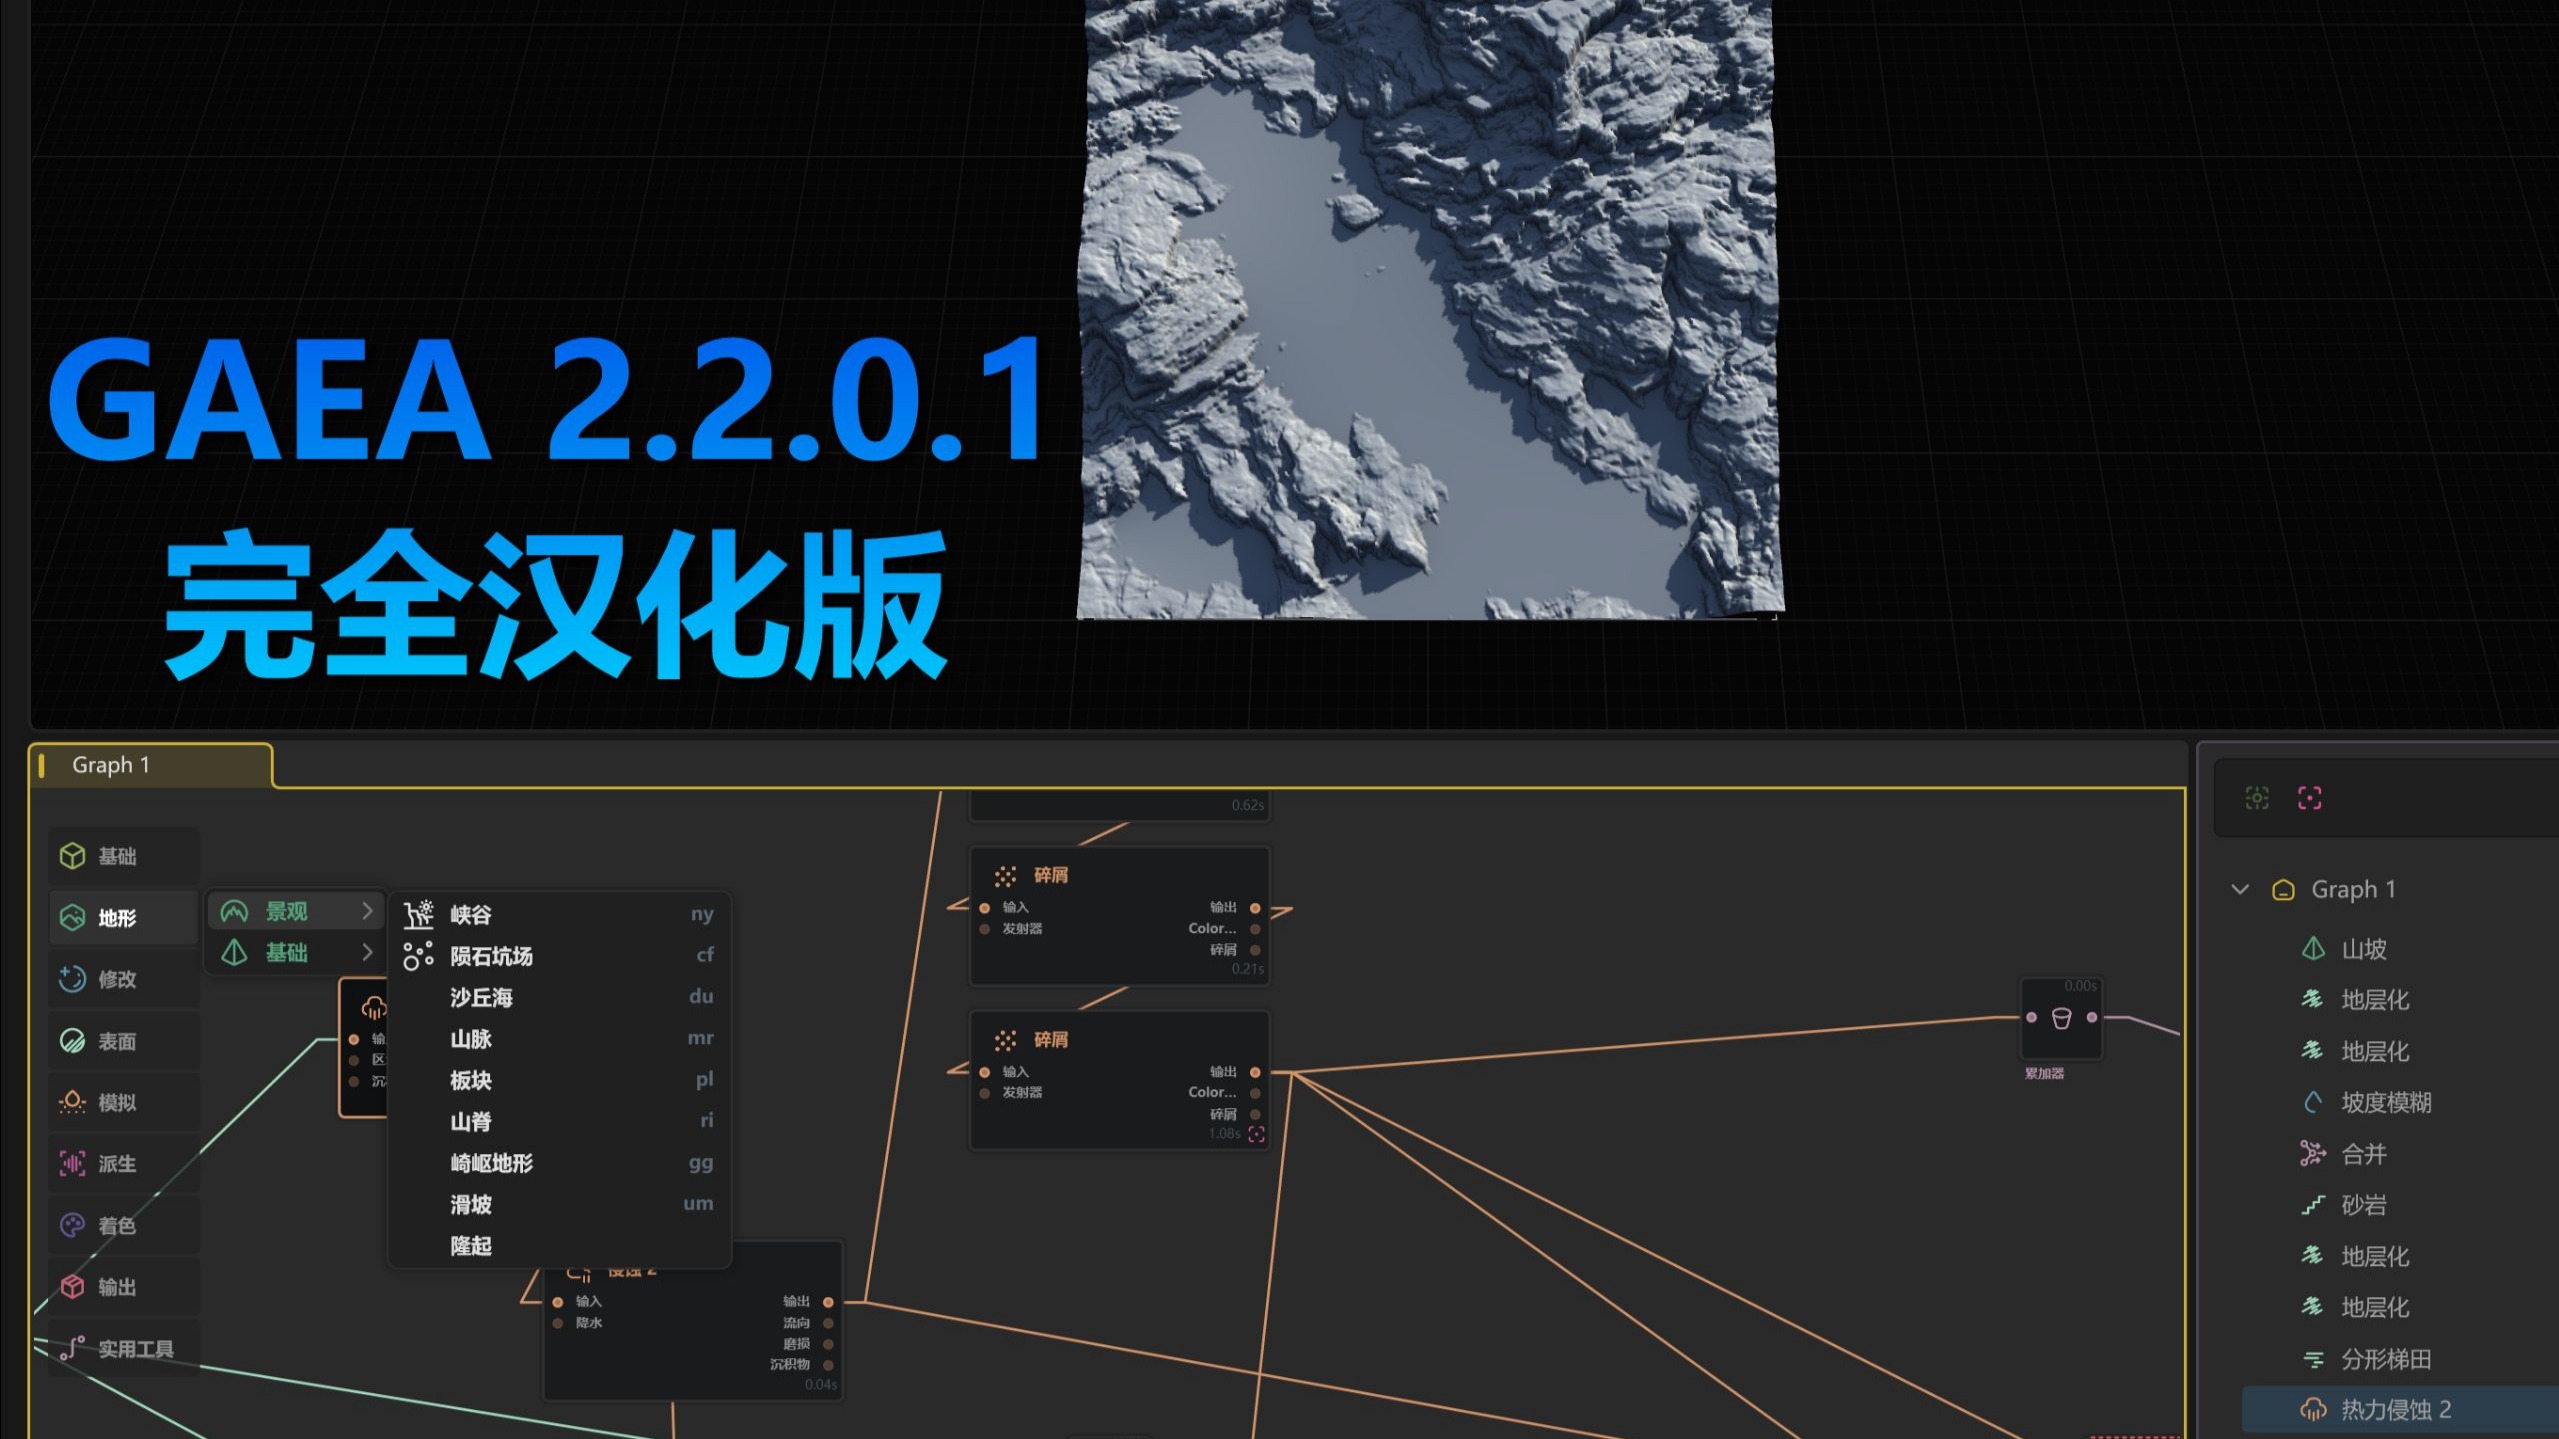Click the pink focus marker on lower 碎屑 node
Viewport: 2559px width, 1439px height.
click(1257, 1134)
